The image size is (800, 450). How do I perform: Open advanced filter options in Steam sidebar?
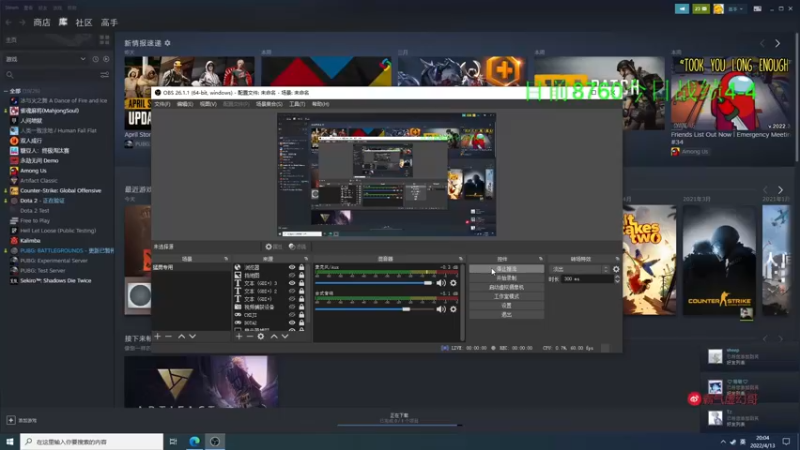(x=105, y=75)
